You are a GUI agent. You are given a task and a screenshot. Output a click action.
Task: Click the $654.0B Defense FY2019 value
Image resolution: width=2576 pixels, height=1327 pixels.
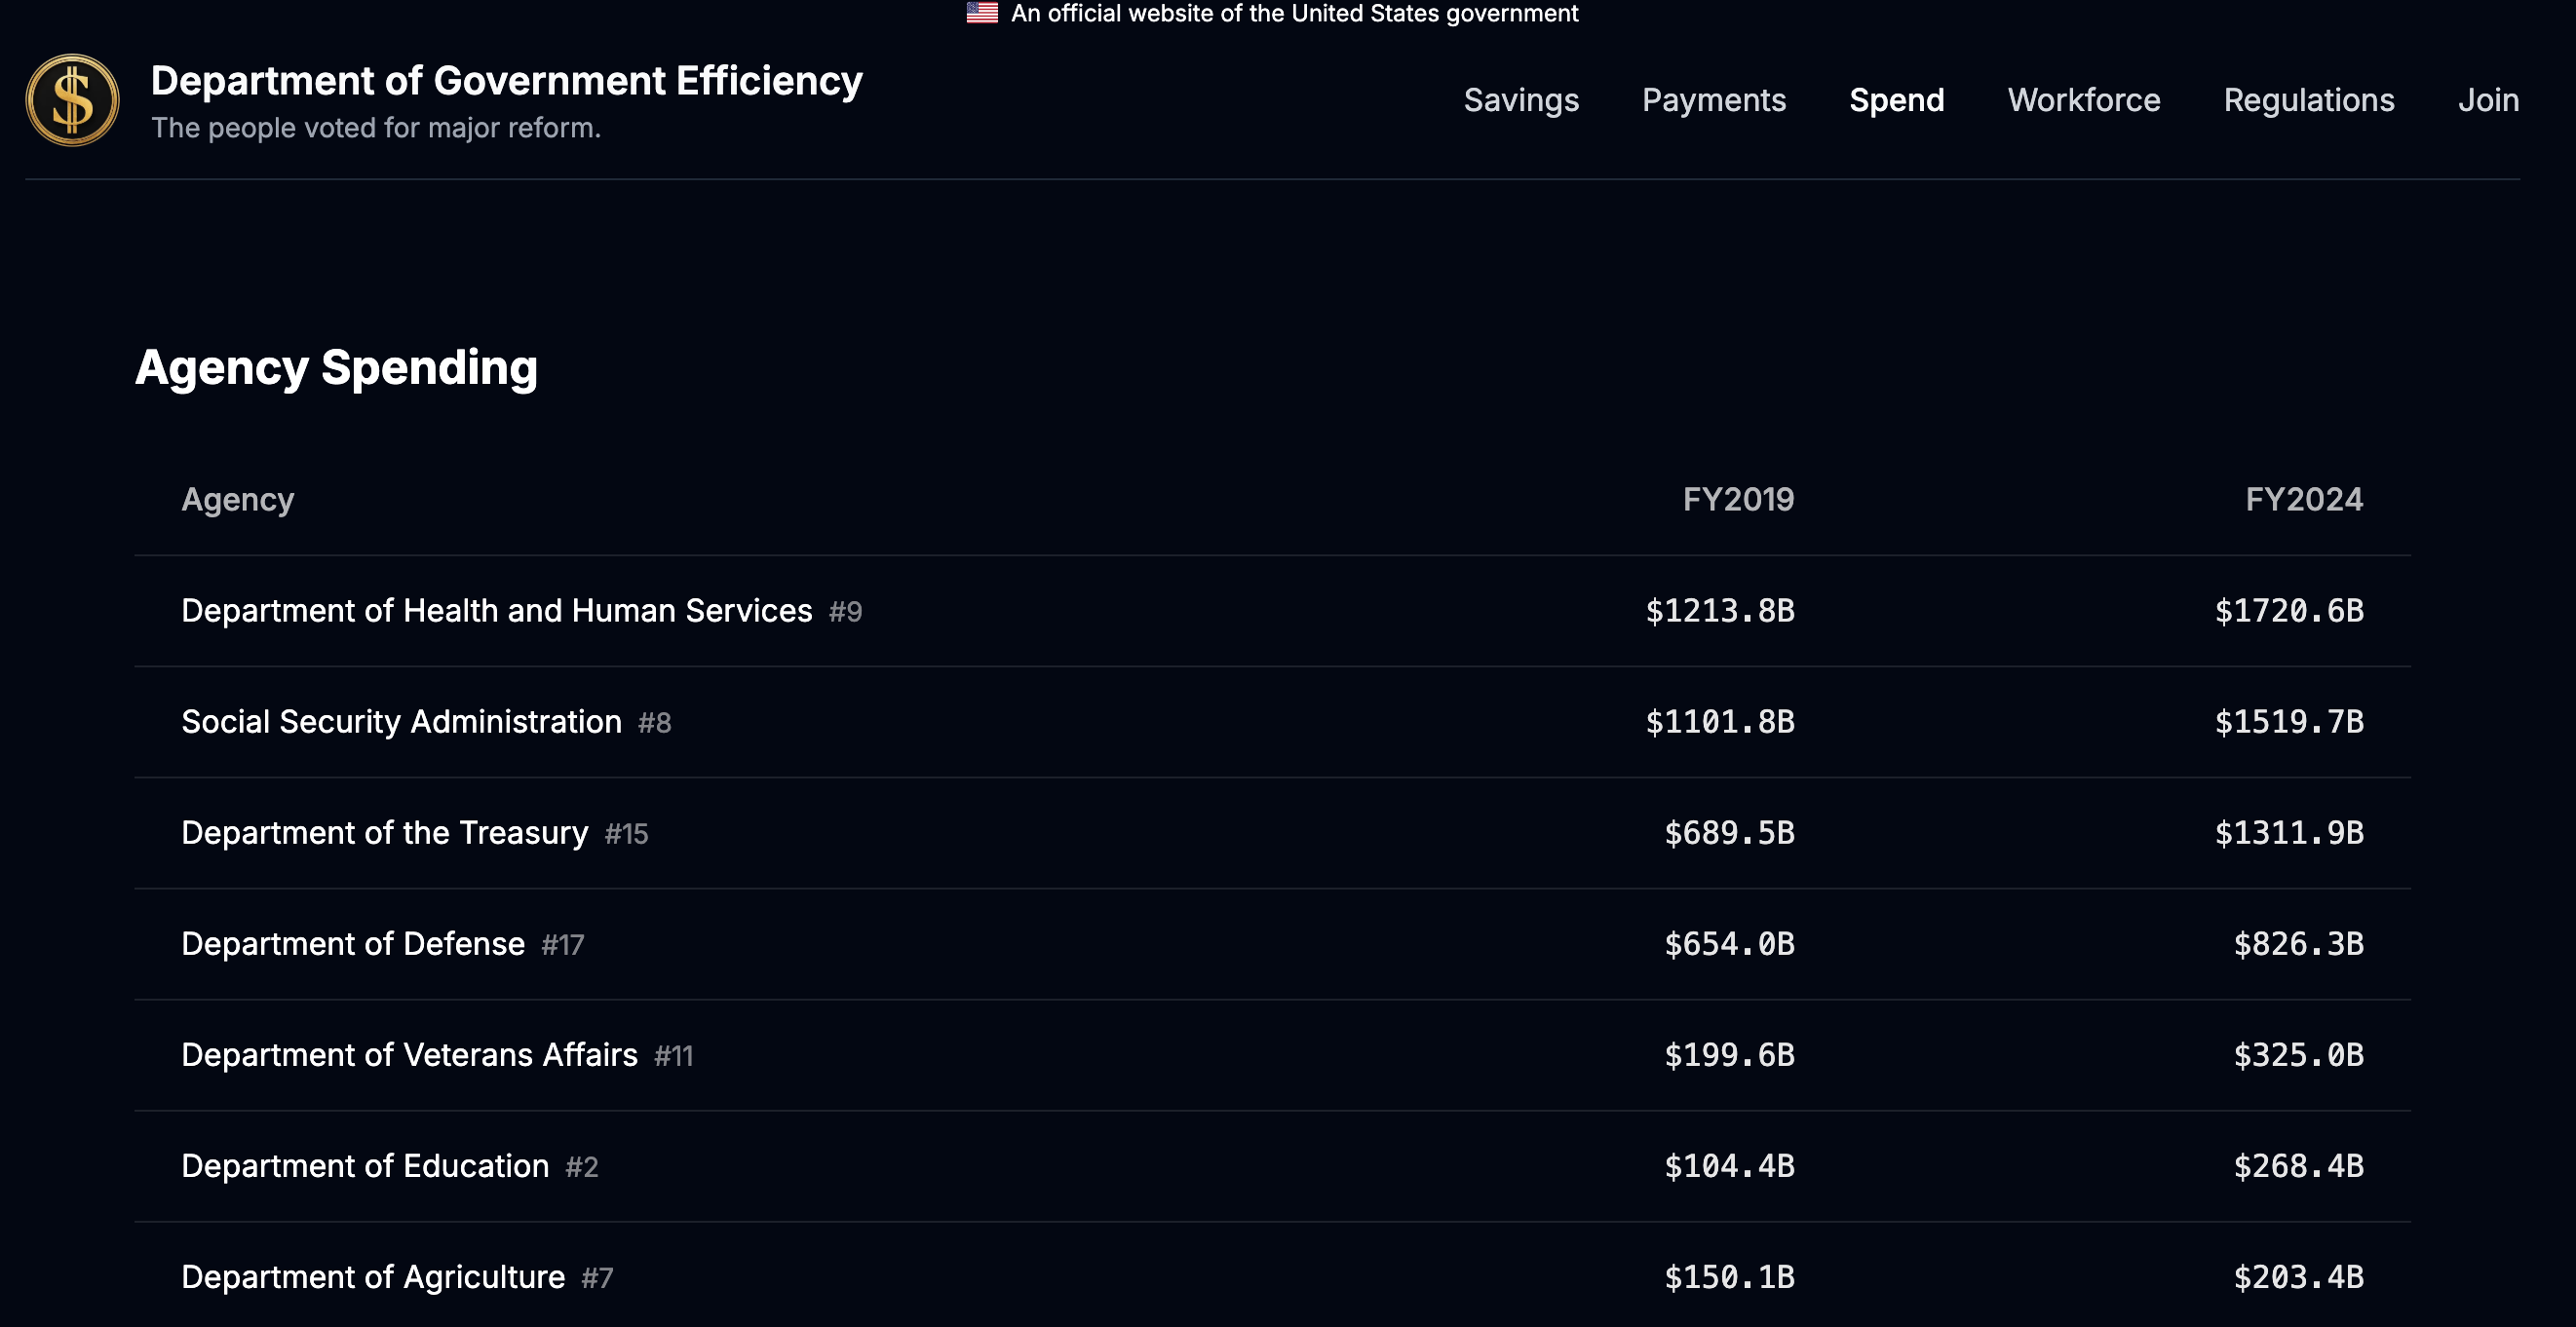[1729, 944]
